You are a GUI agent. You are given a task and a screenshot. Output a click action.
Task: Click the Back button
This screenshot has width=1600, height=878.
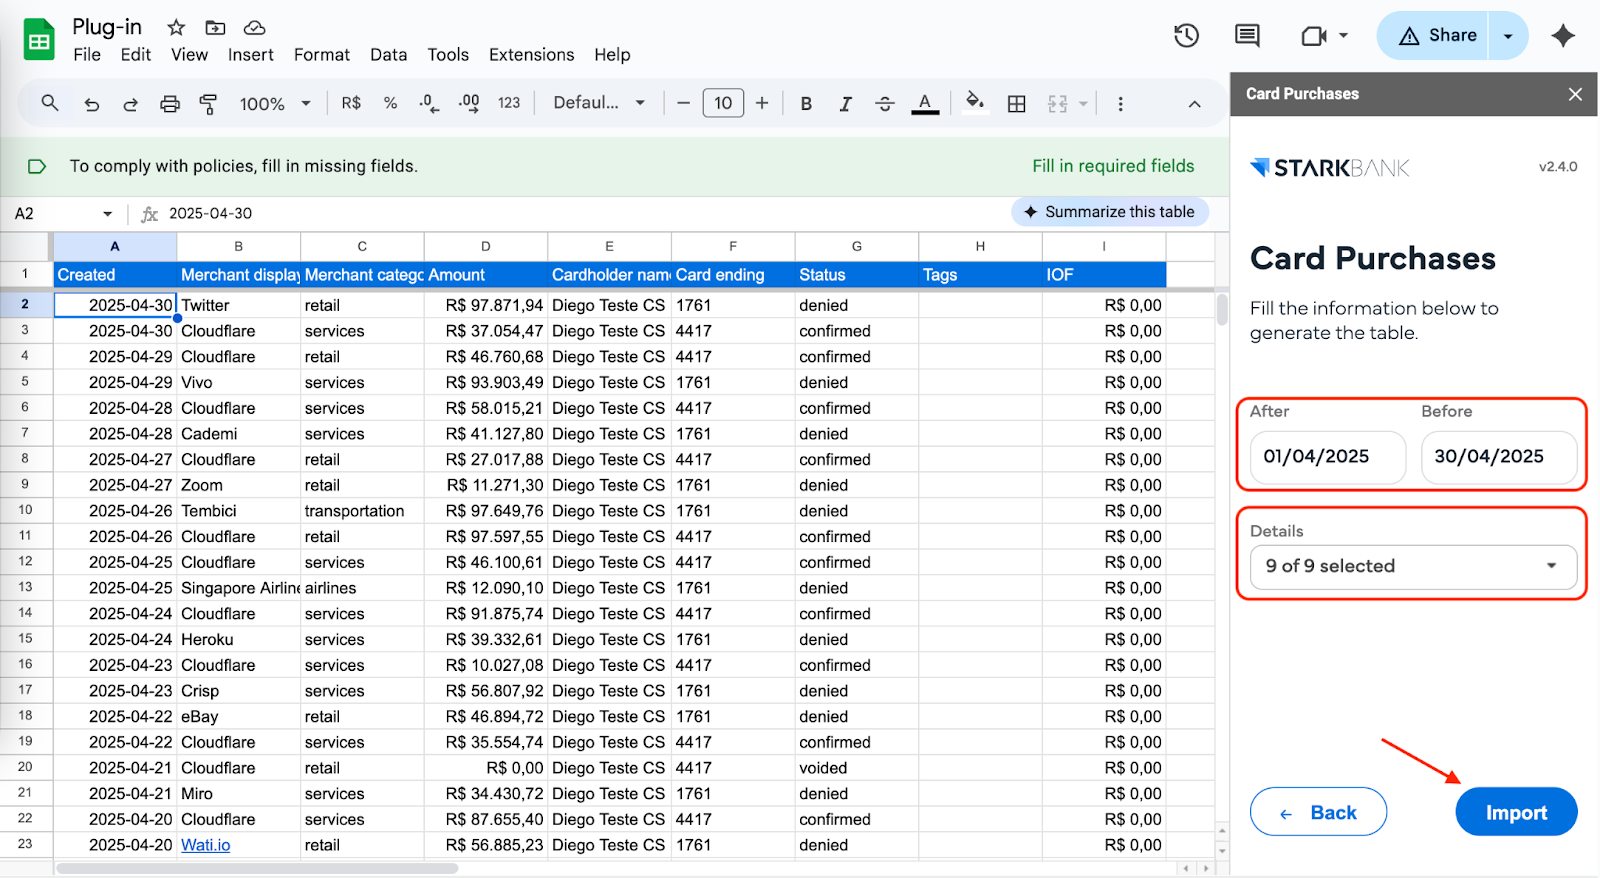(1318, 812)
